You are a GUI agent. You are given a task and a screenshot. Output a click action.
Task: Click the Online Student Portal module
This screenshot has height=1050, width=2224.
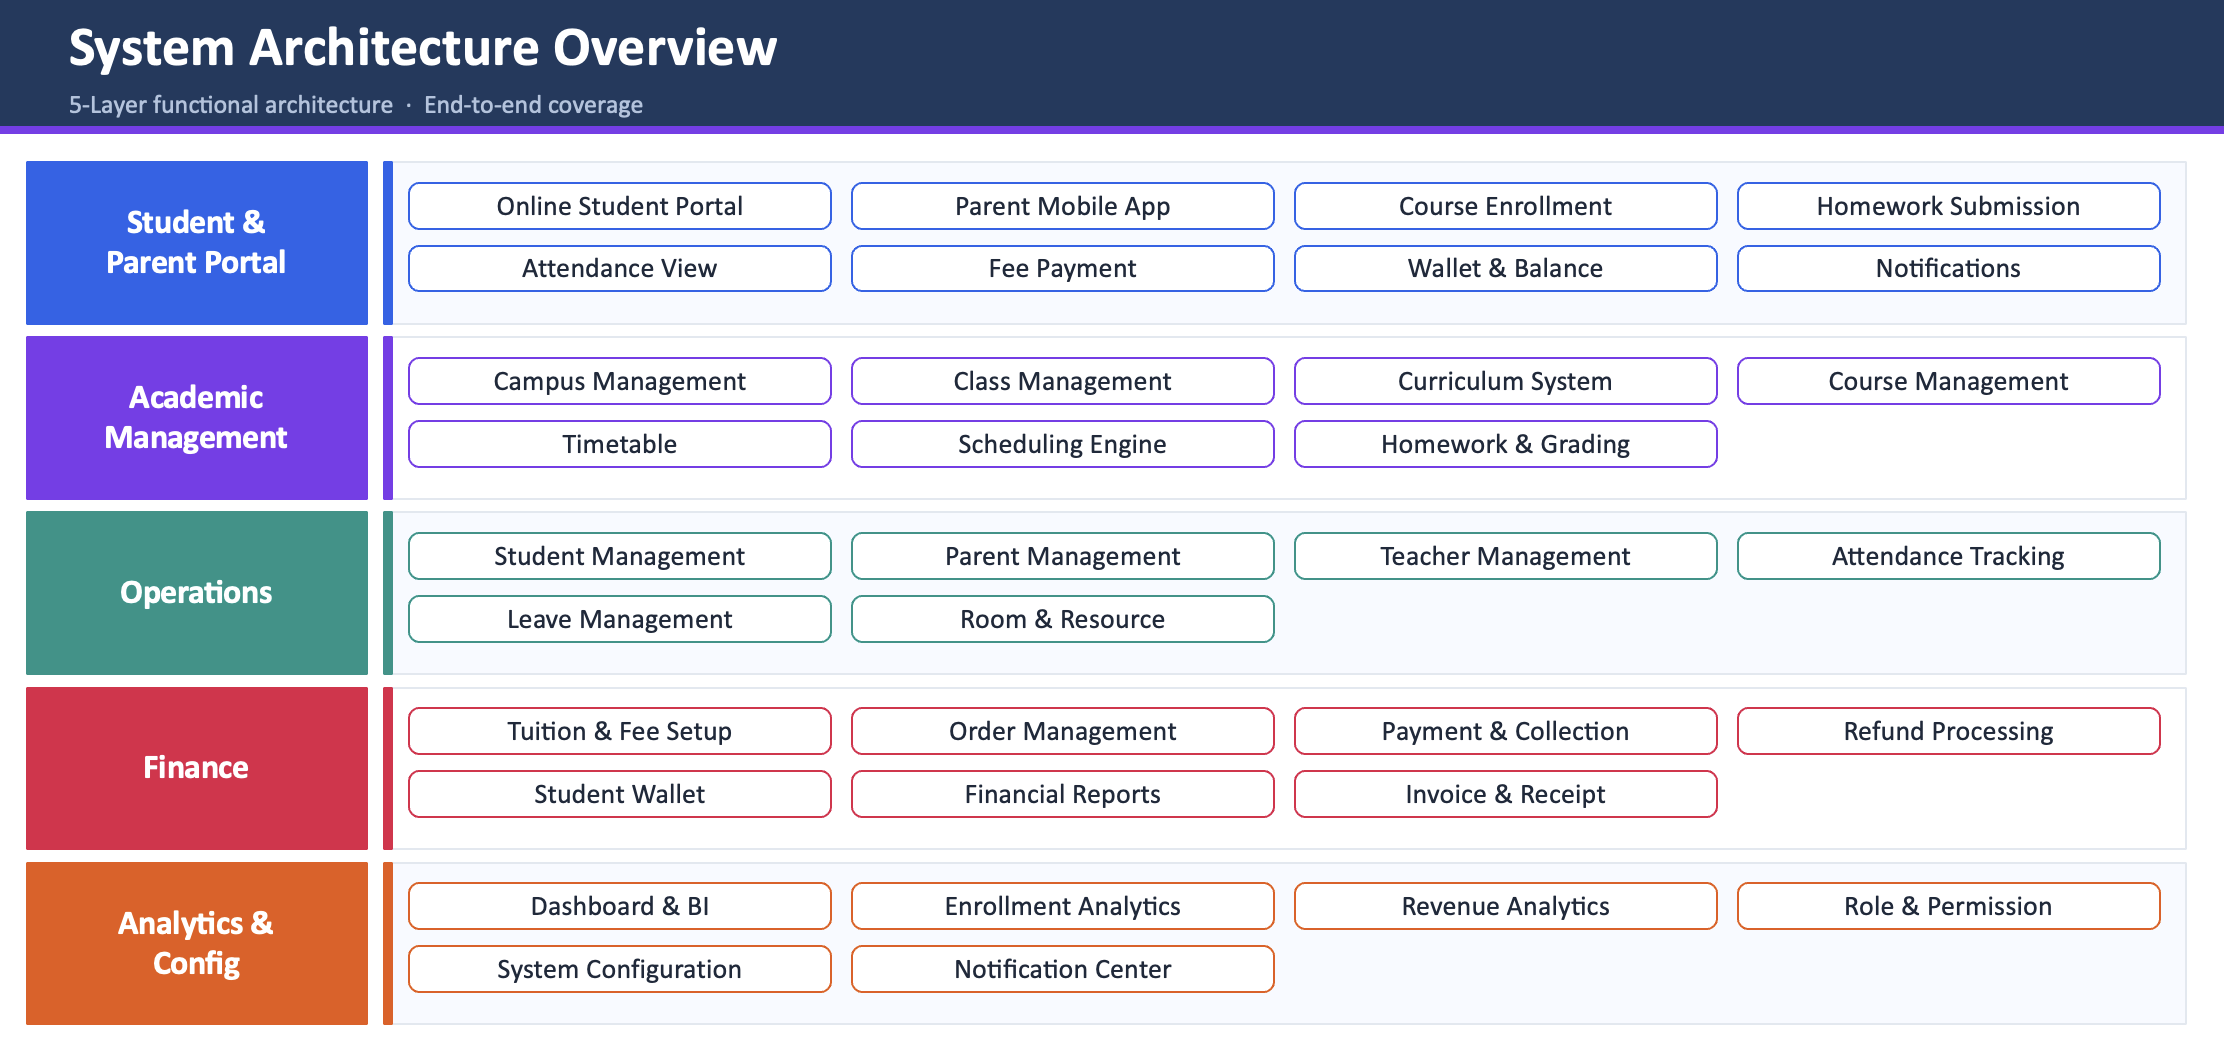pyautogui.click(x=619, y=206)
